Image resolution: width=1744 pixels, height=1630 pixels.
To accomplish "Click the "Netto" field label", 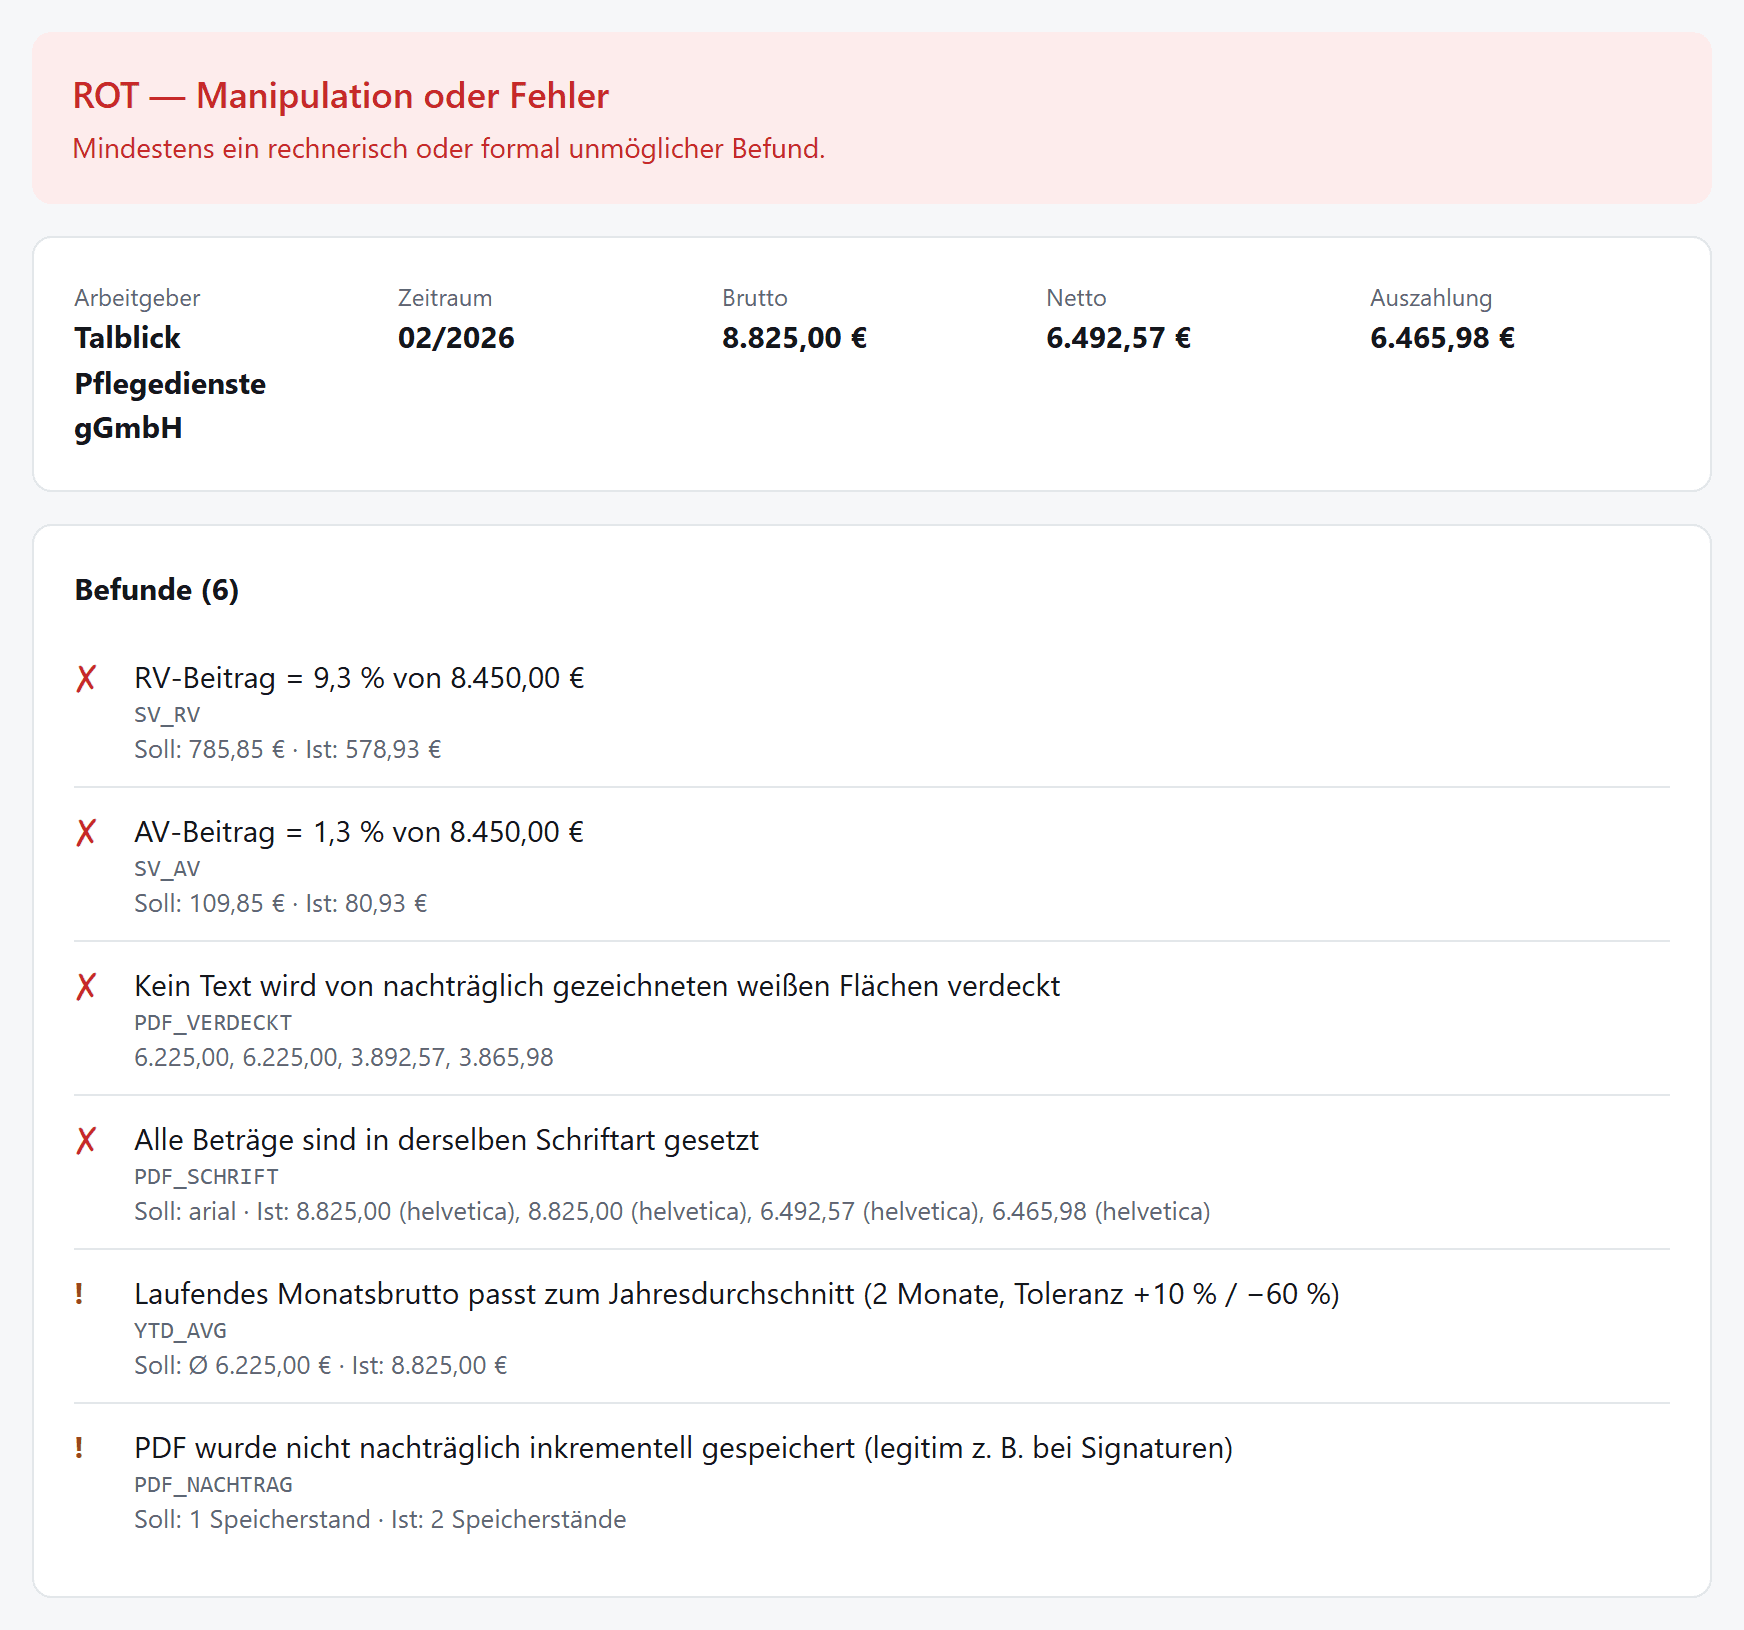I will click(x=1076, y=298).
